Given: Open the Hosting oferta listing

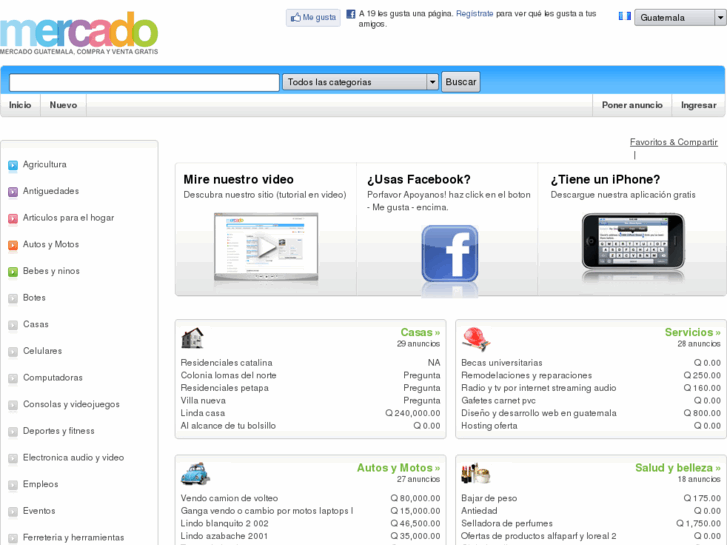Looking at the screenshot, I should (x=489, y=425).
